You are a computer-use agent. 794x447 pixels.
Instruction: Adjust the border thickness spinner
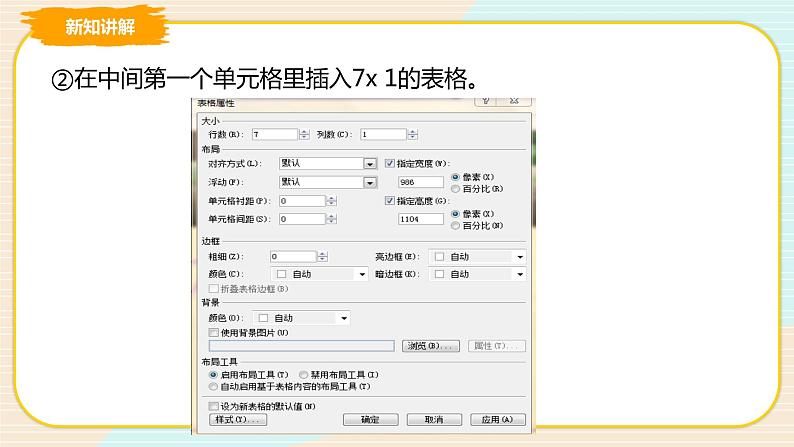point(323,257)
